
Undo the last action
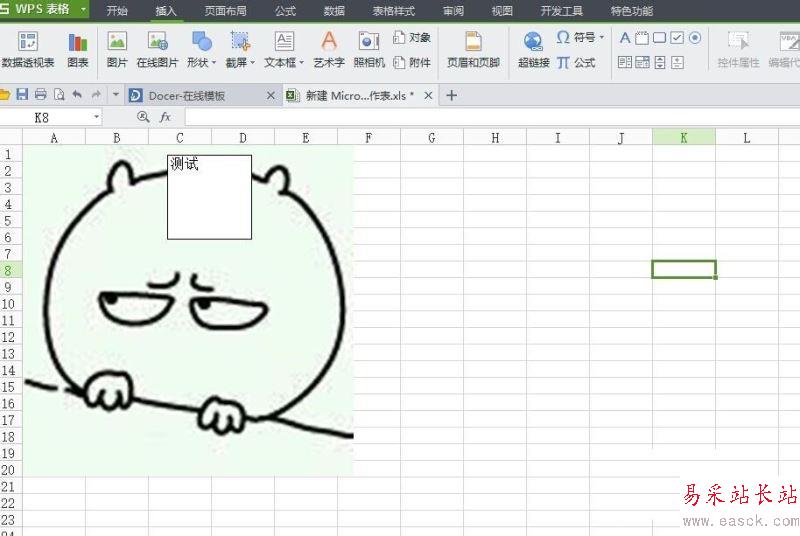77,94
